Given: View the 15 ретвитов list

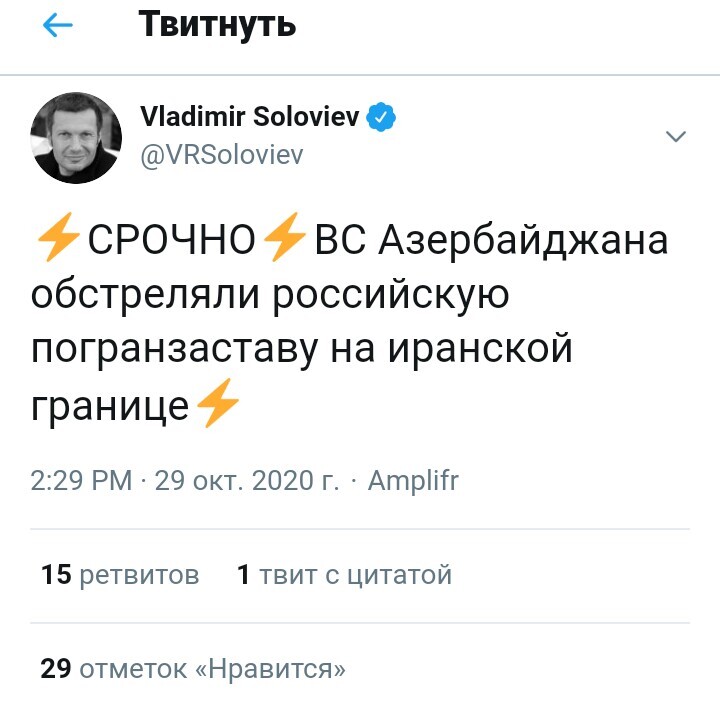Looking at the screenshot, I should pyautogui.click(x=120, y=575).
